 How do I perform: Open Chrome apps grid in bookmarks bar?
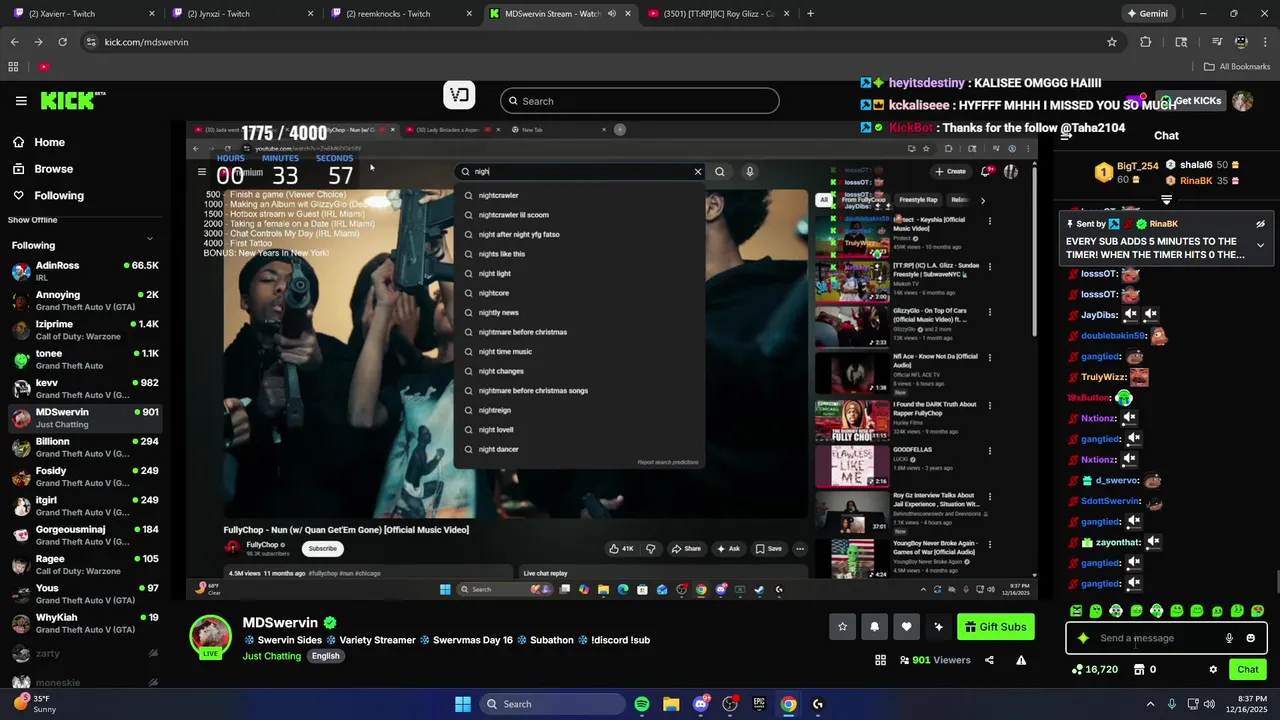pyautogui.click(x=13, y=67)
